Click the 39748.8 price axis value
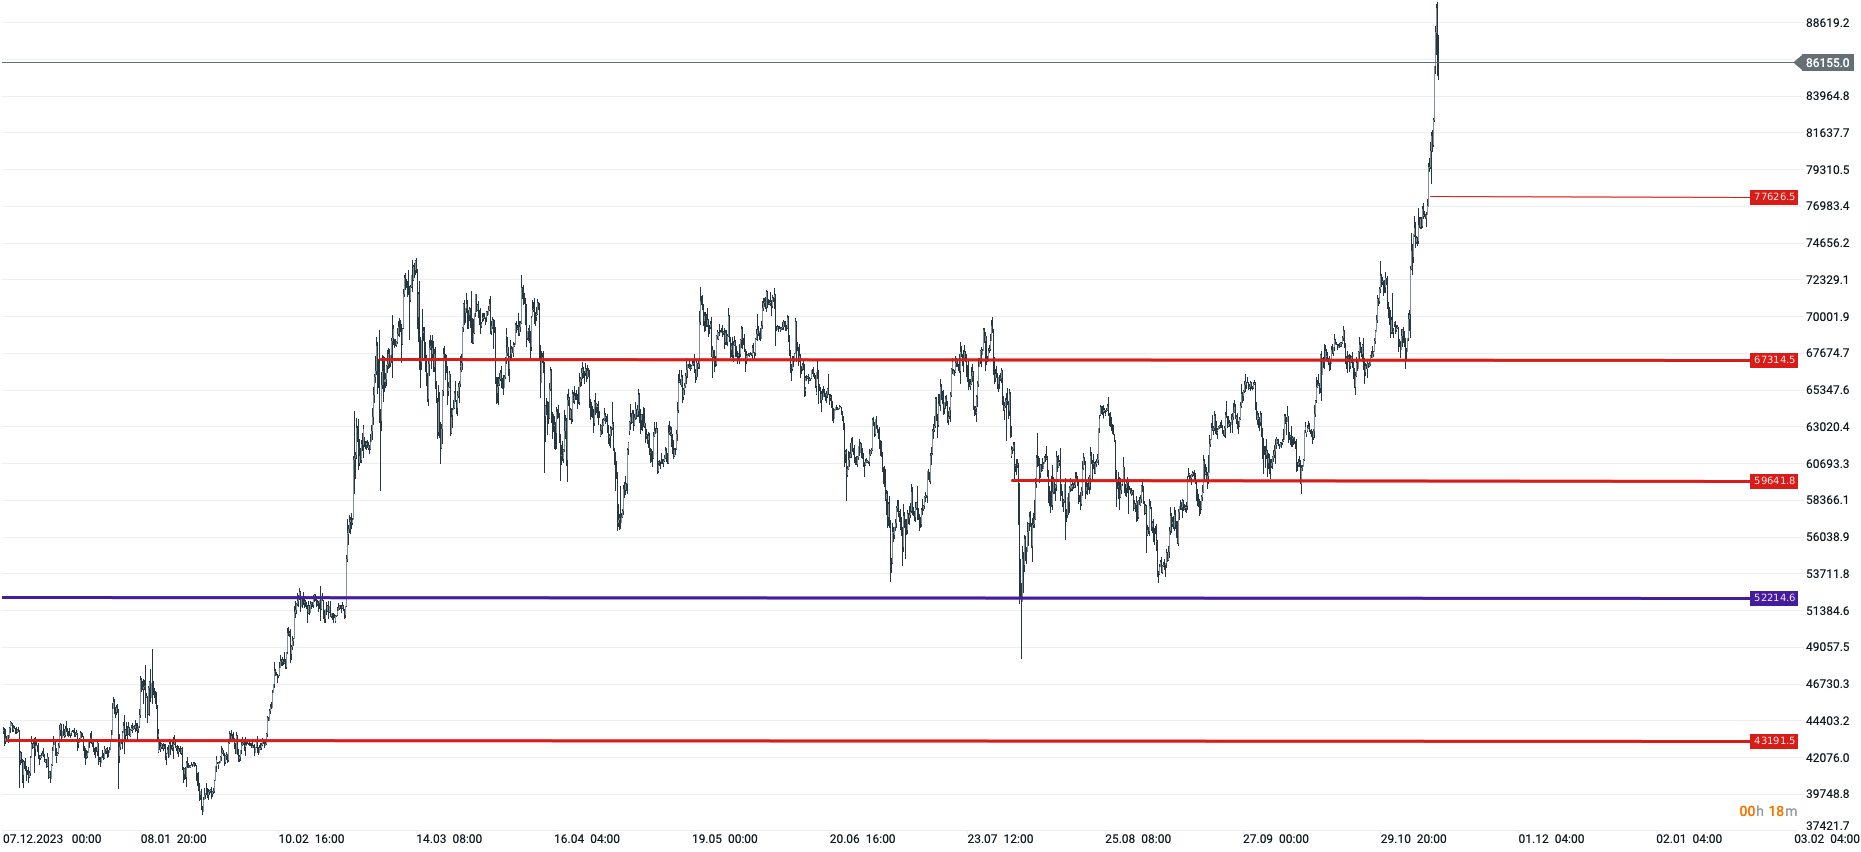 click(1827, 794)
